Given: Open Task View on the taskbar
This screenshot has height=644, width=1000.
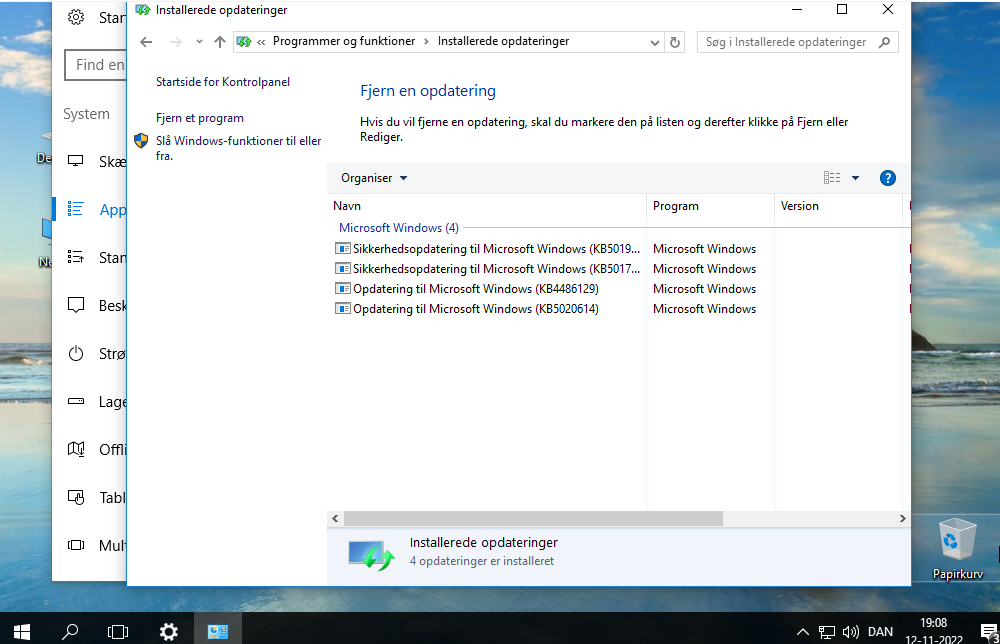Looking at the screenshot, I should coord(118,631).
